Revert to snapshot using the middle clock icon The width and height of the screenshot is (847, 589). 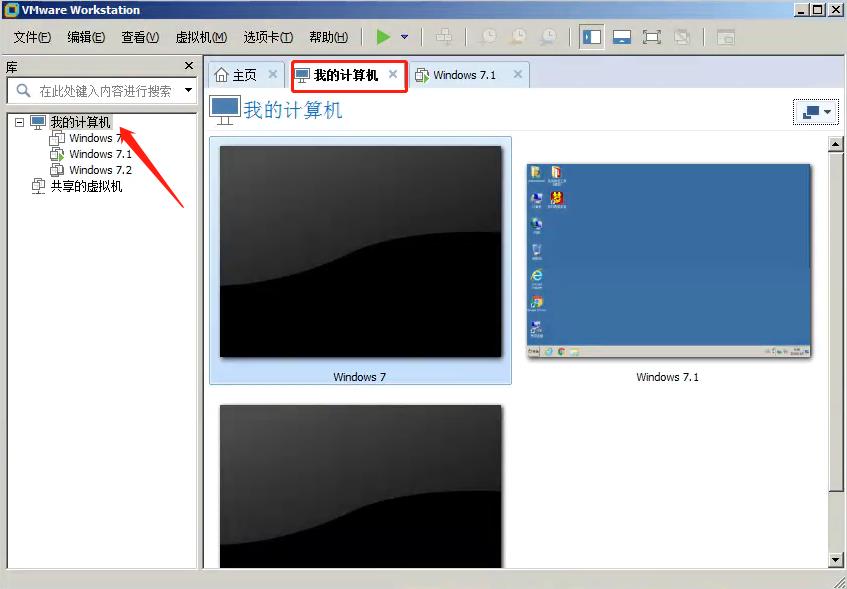pyautogui.click(x=519, y=37)
